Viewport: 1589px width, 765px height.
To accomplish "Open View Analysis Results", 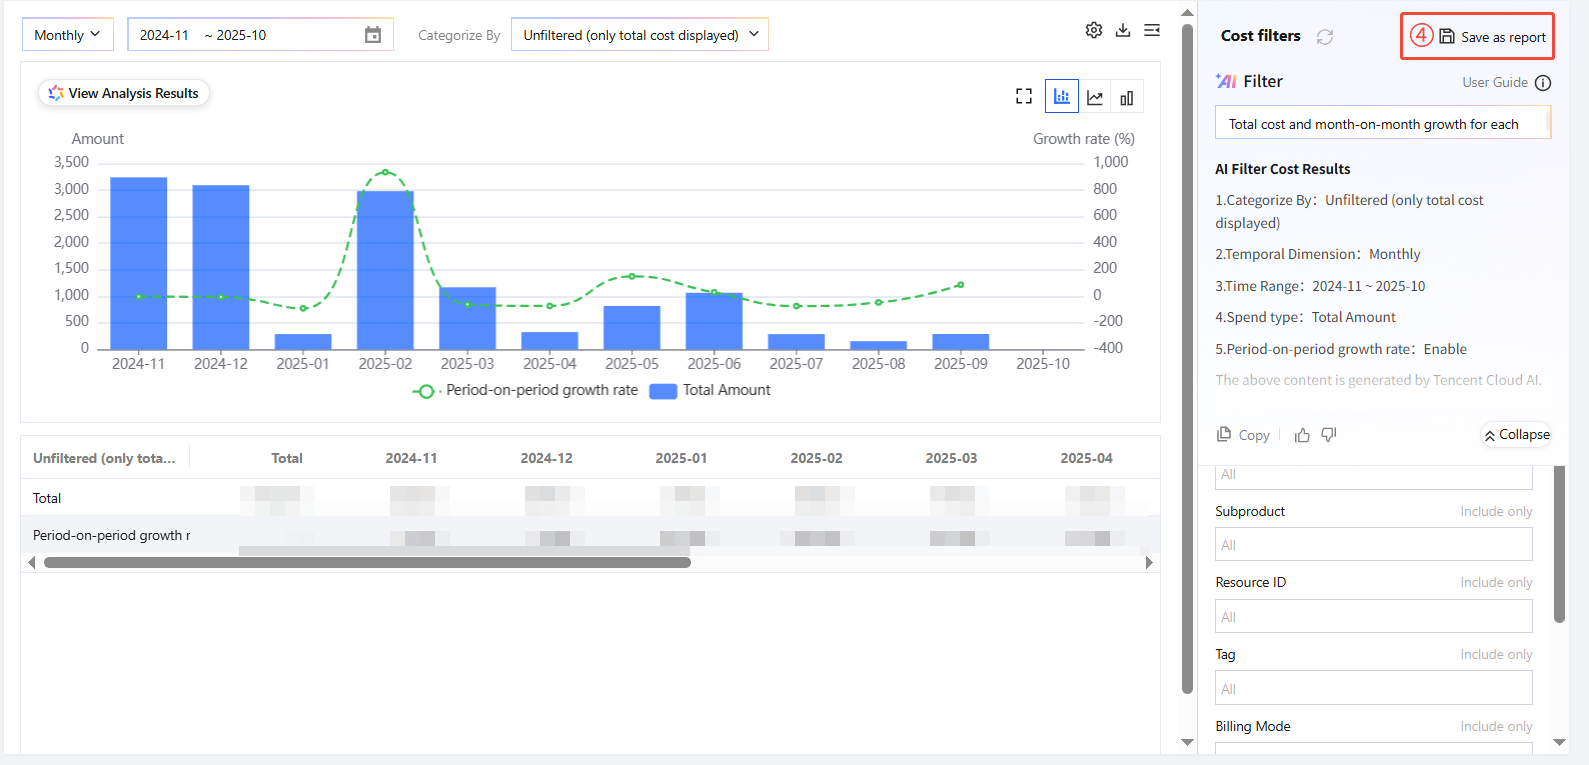I will [x=124, y=93].
